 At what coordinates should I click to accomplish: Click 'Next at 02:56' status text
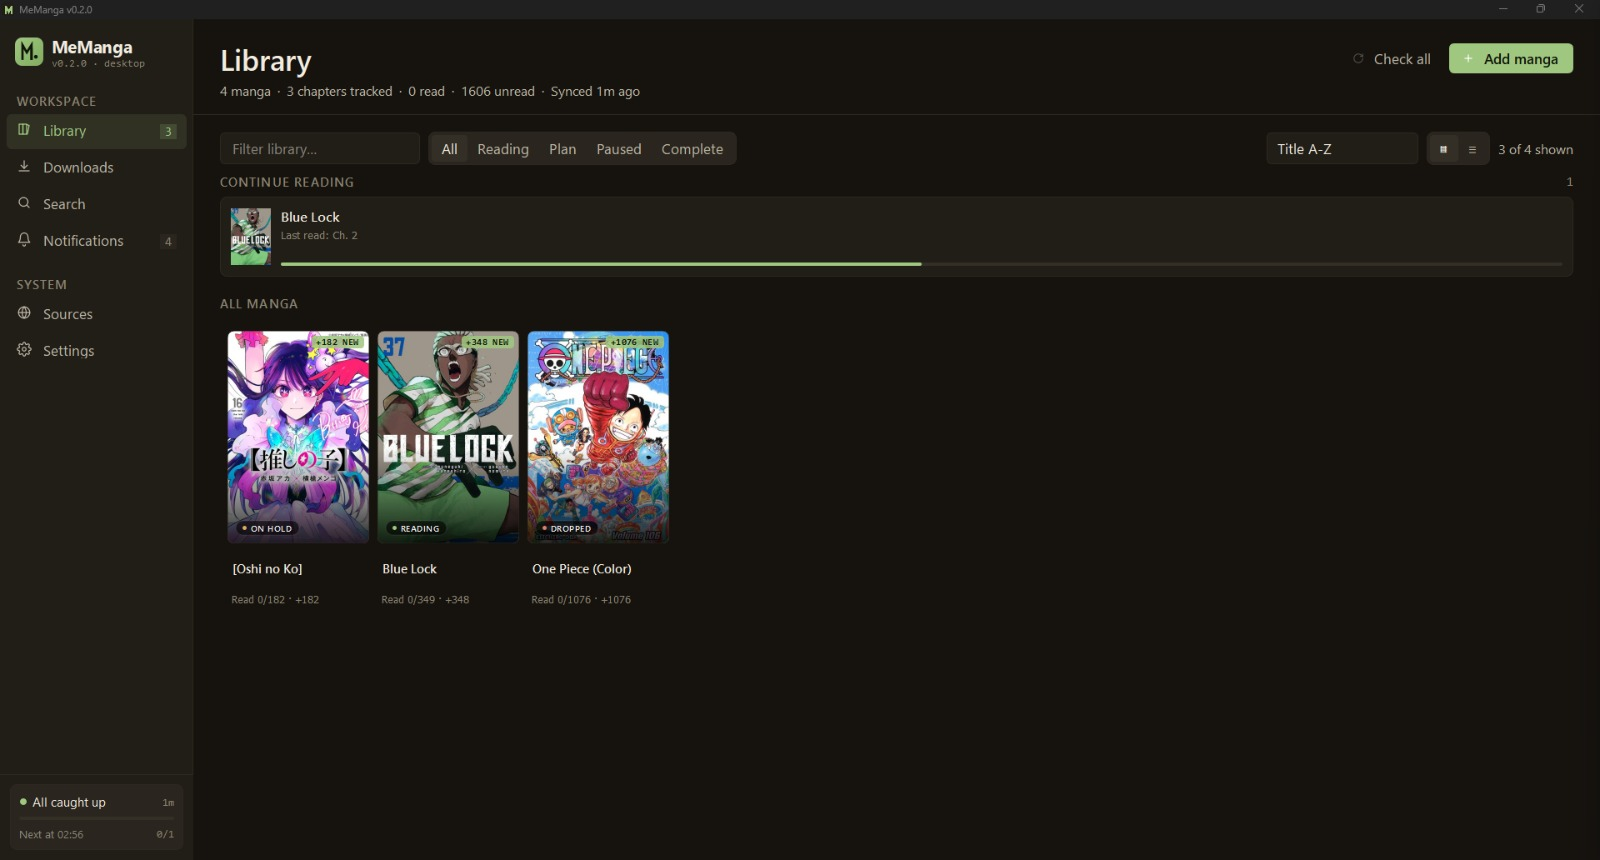(x=51, y=834)
